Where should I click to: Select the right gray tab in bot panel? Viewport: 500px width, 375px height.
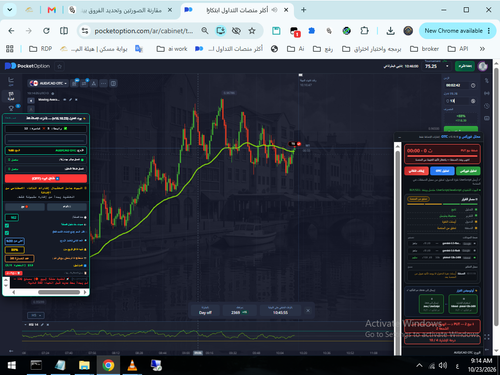(x=67, y=207)
